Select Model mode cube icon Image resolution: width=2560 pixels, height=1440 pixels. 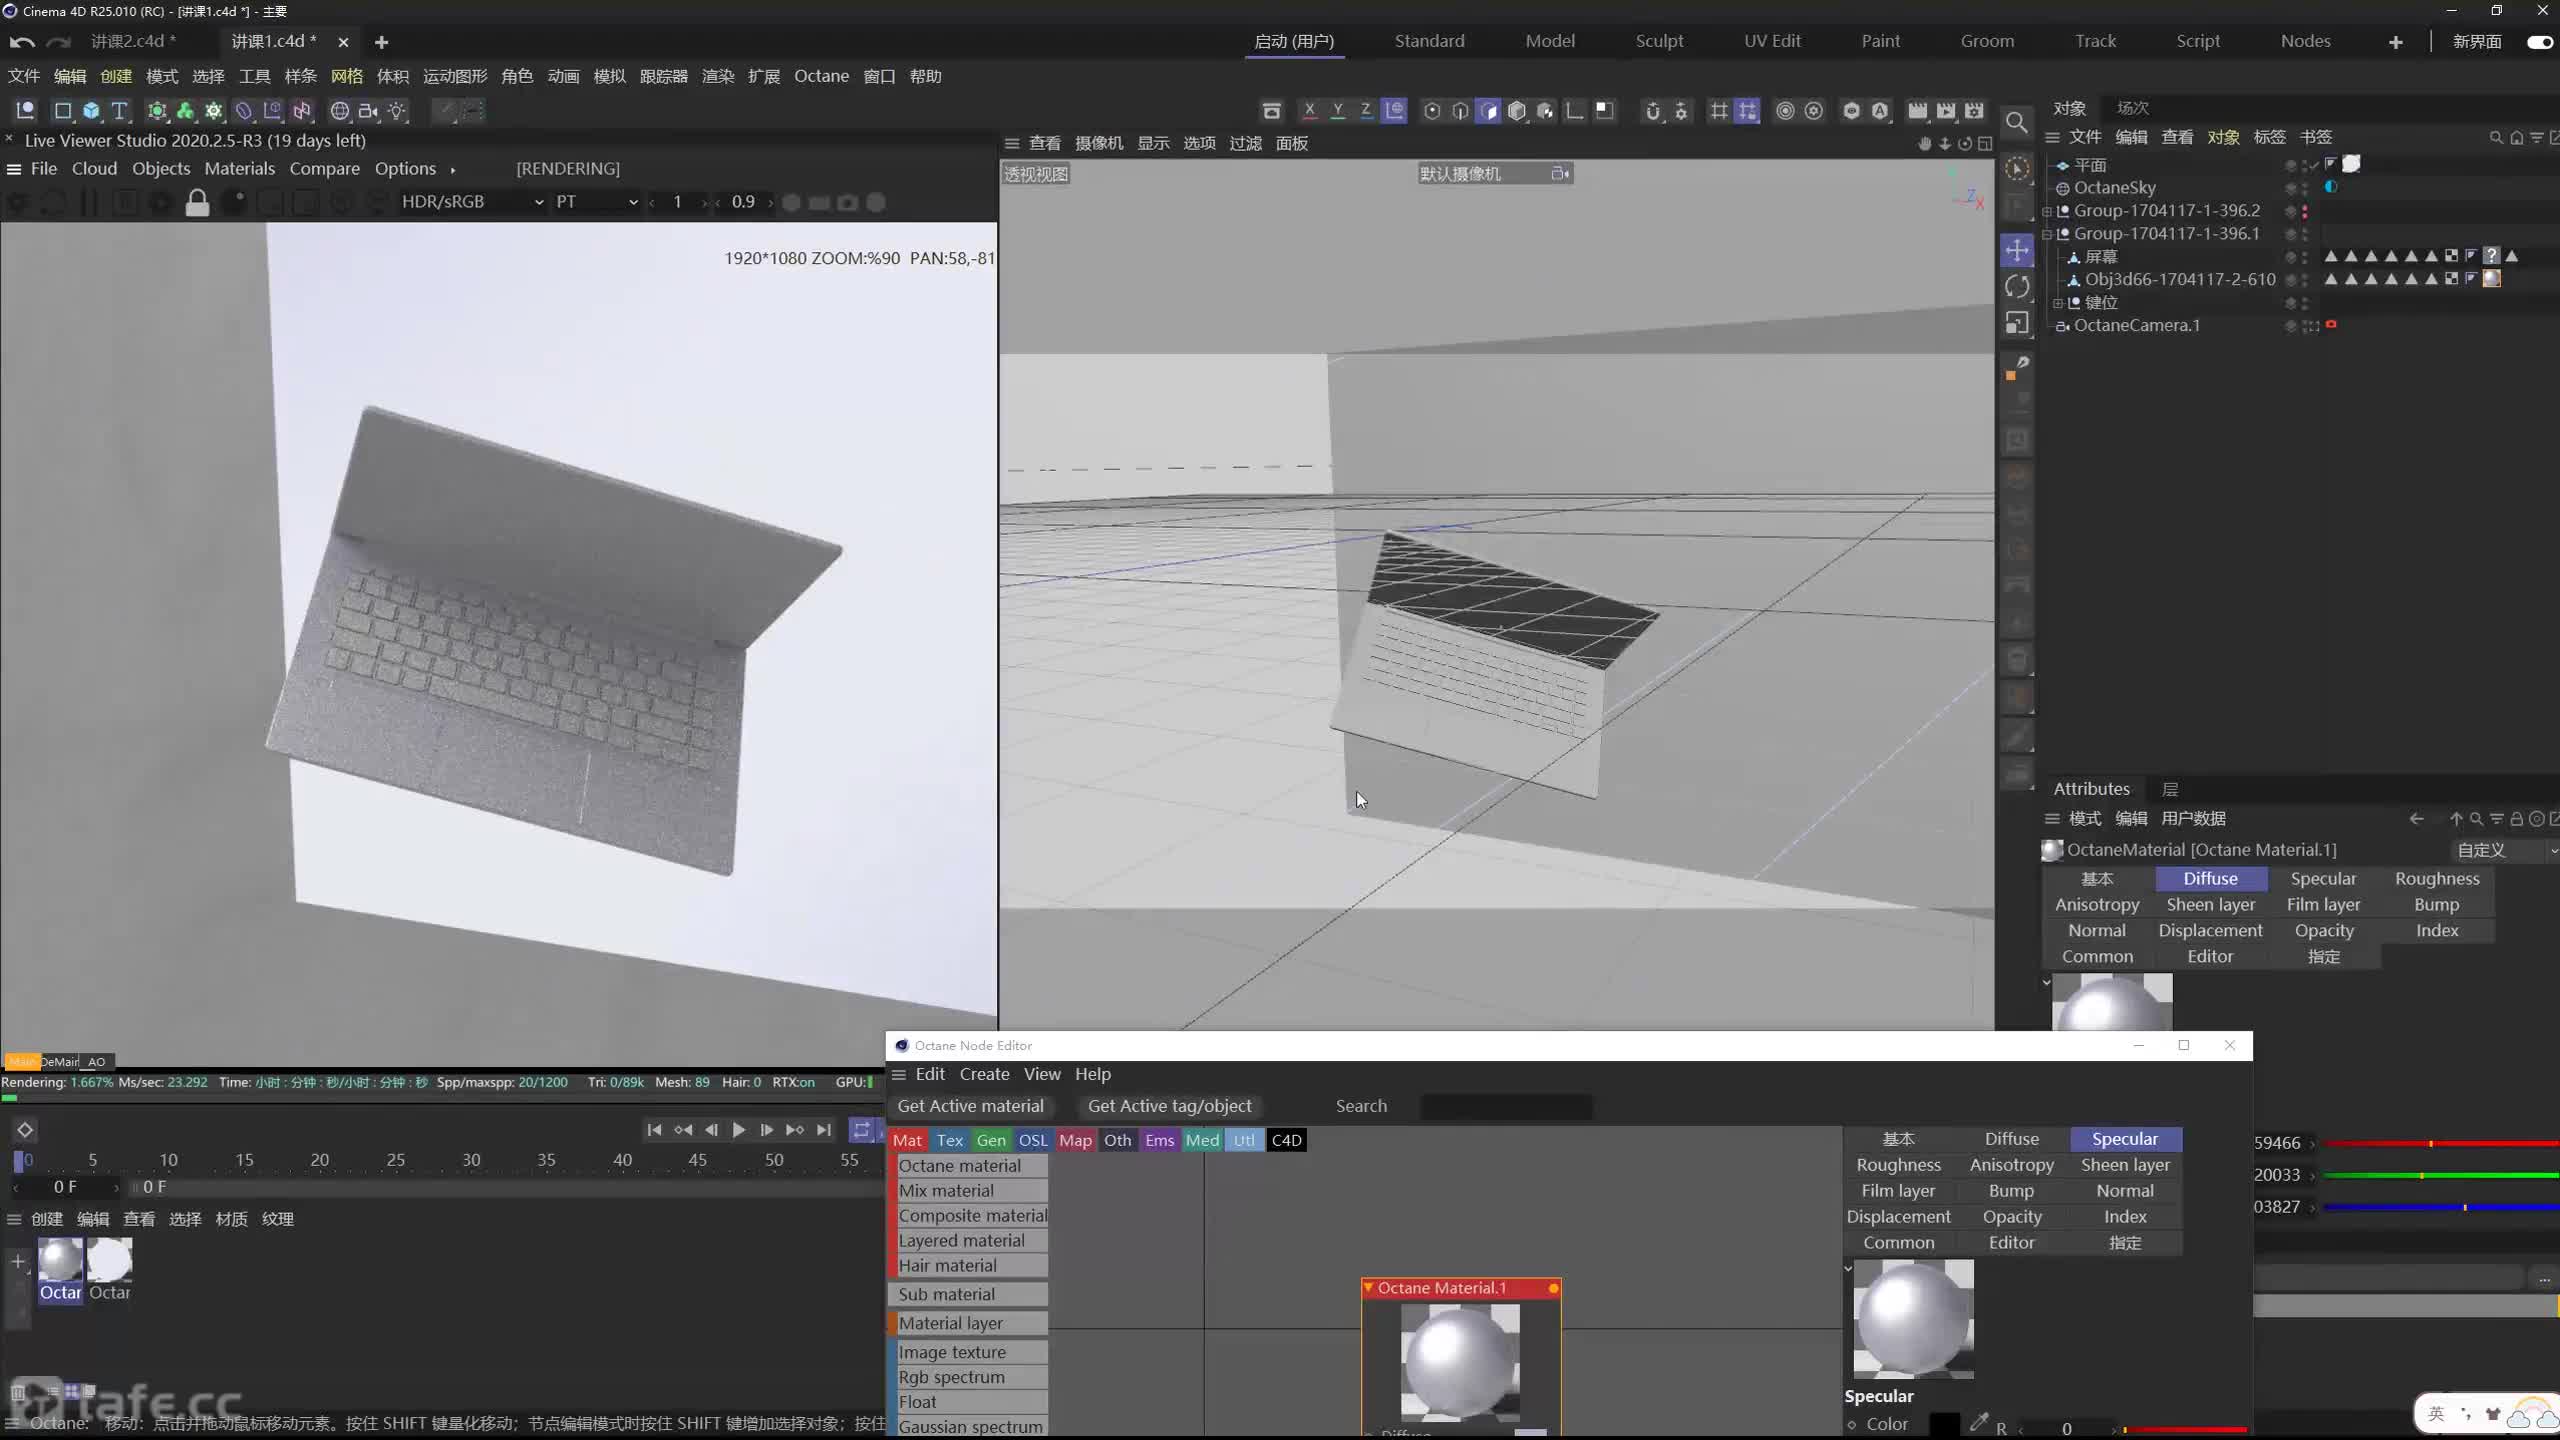tap(1517, 111)
